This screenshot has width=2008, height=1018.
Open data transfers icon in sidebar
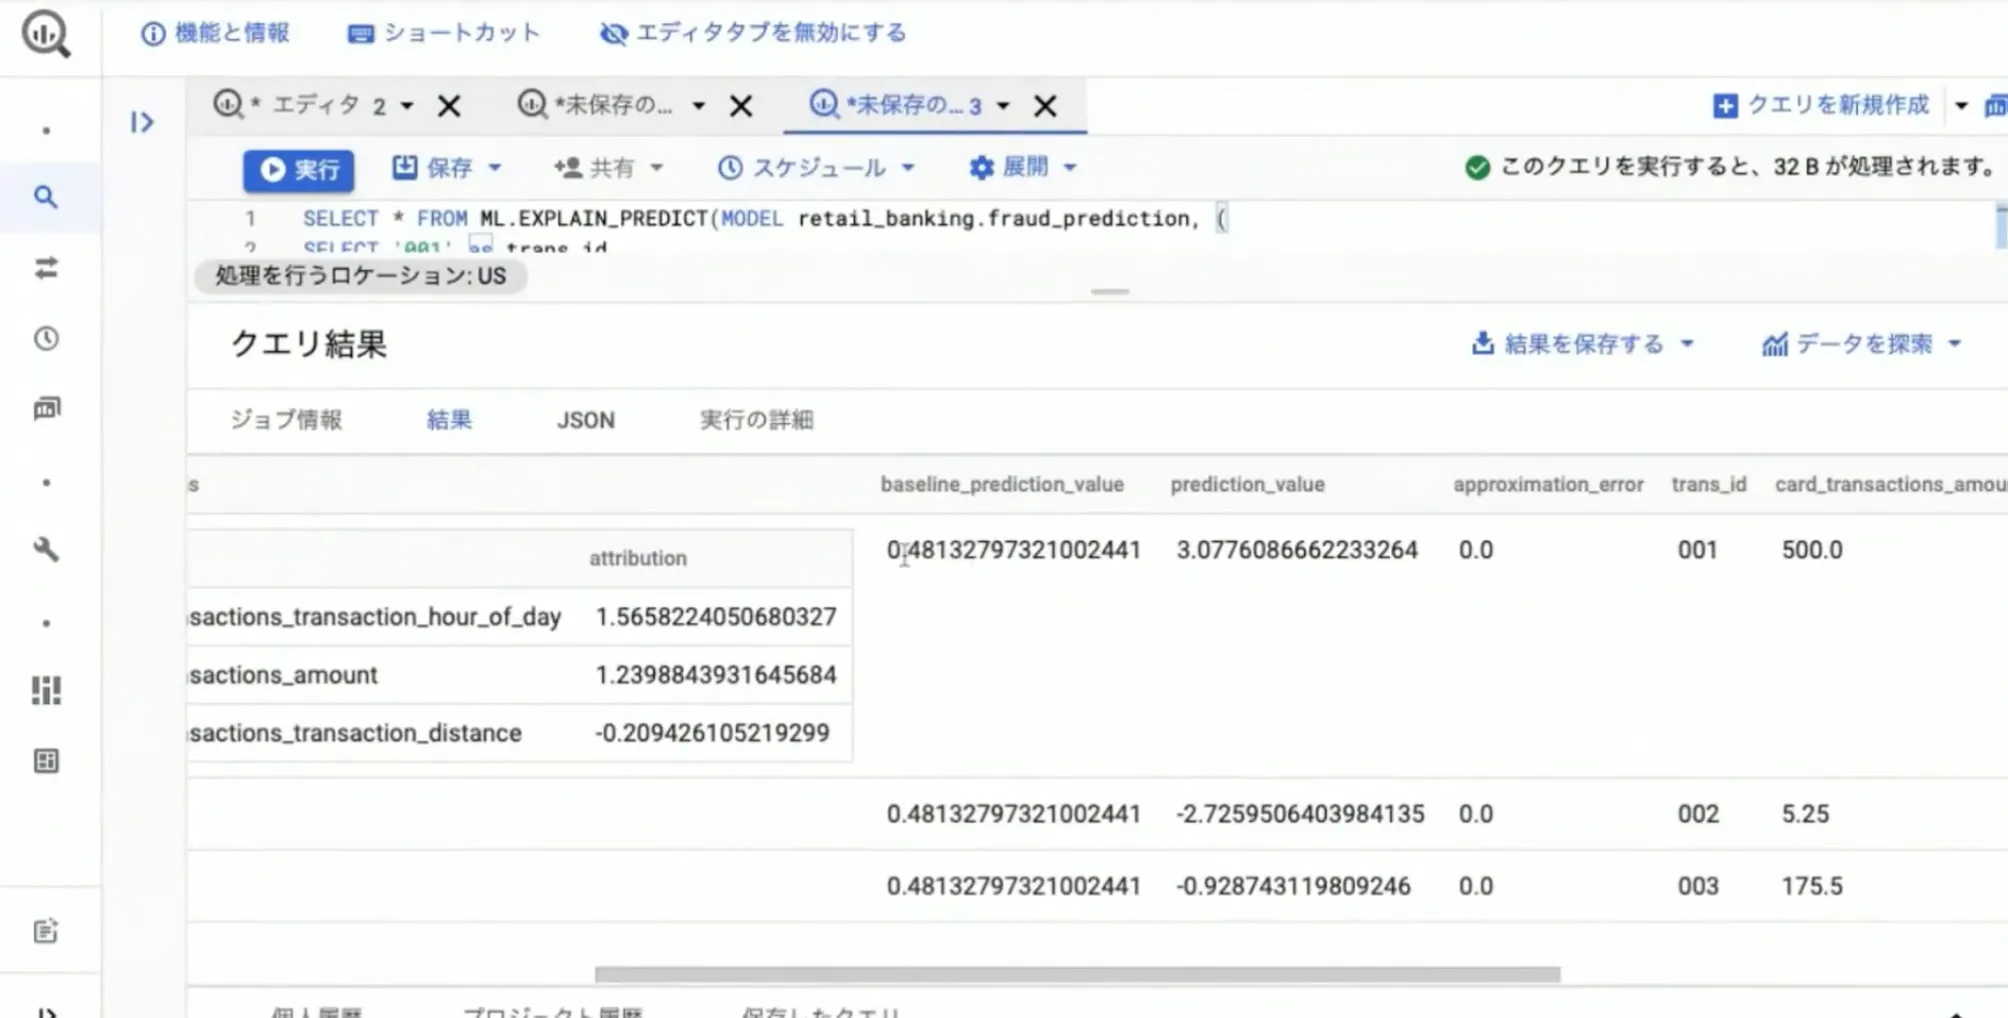point(46,268)
